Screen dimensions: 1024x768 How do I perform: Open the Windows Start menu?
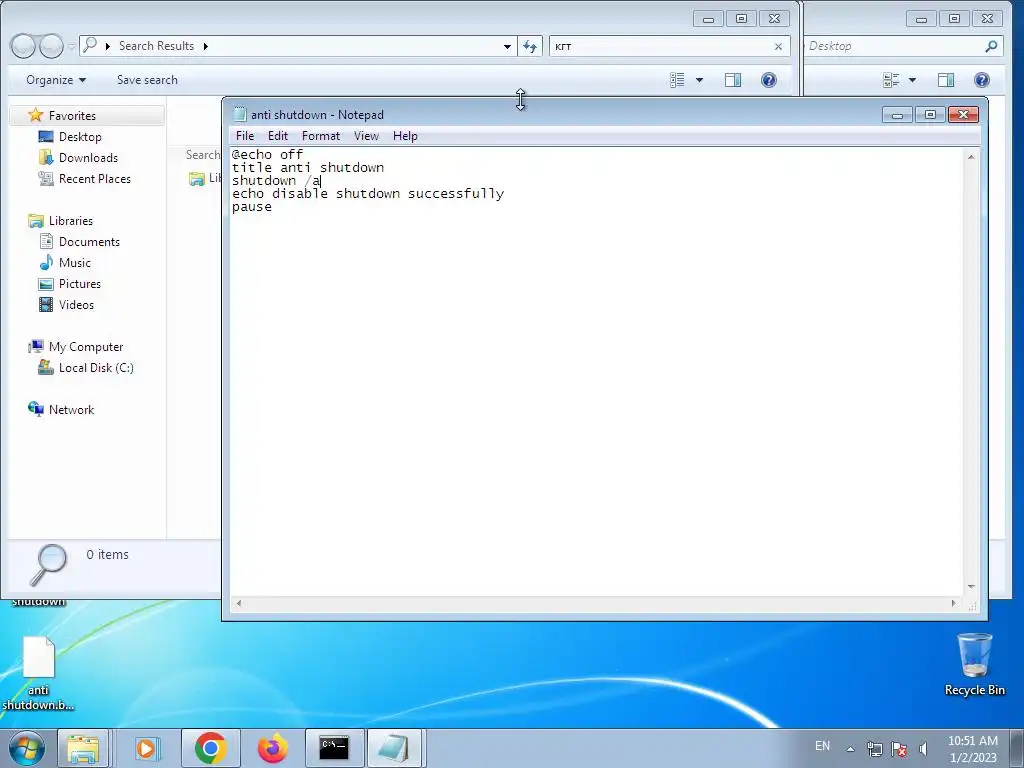coord(27,748)
